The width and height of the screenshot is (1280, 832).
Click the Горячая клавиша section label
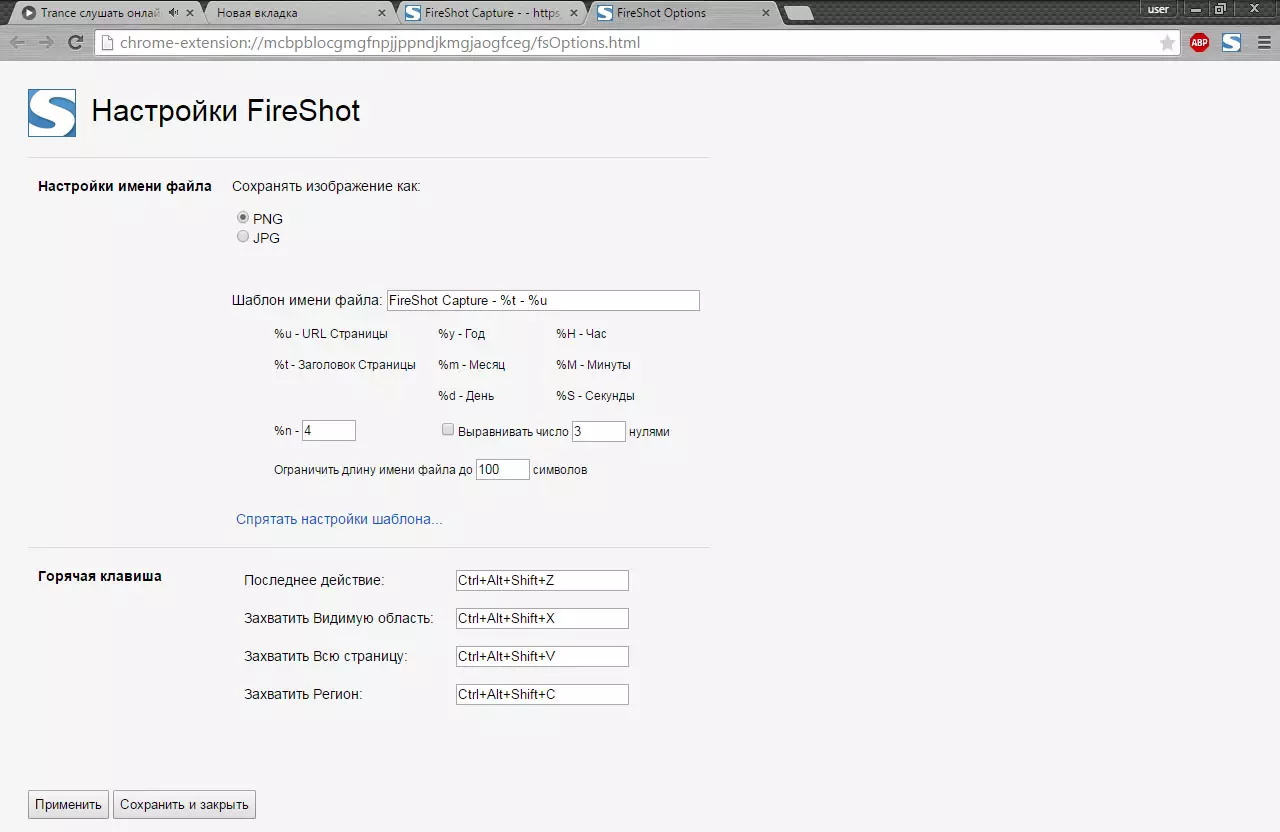[100, 576]
